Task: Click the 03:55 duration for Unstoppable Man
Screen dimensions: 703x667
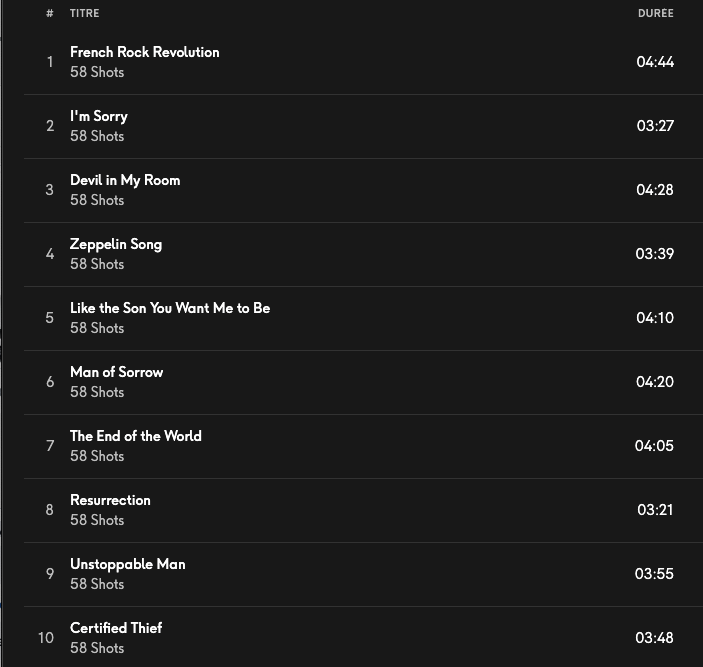Action: point(654,574)
